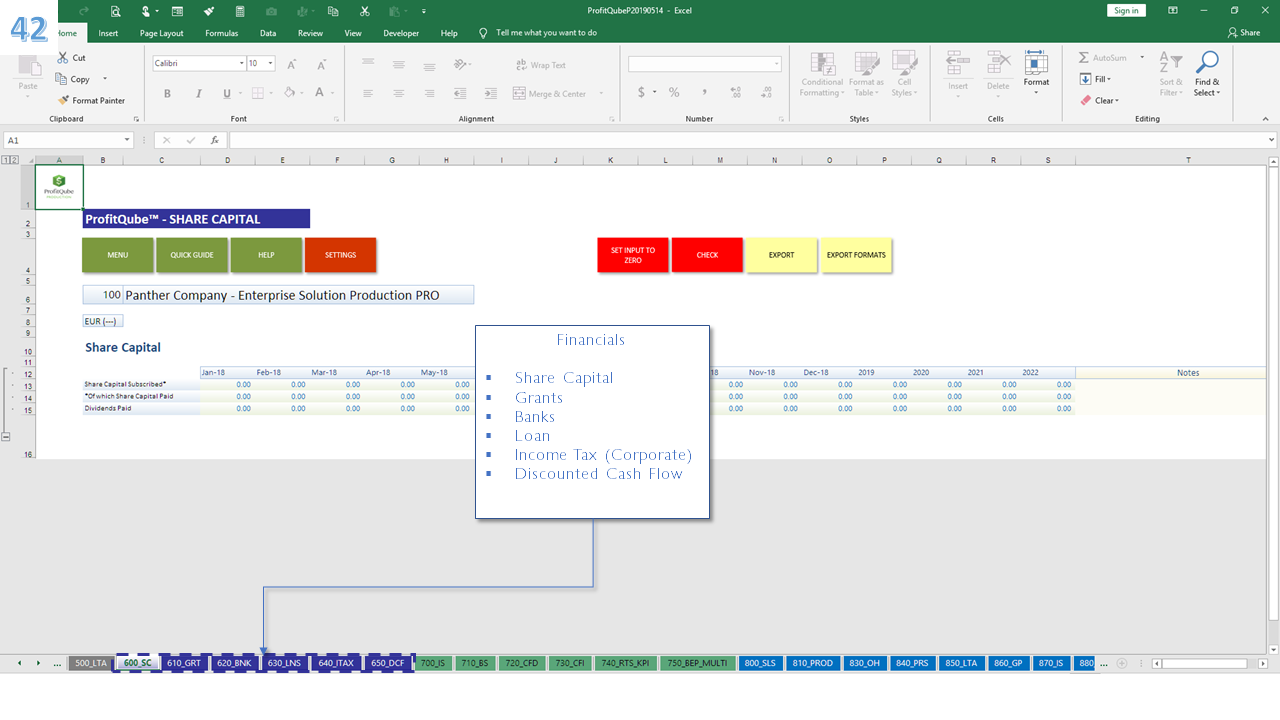Click outline level 1 button
This screenshot has width=1280, height=720.
point(5,160)
